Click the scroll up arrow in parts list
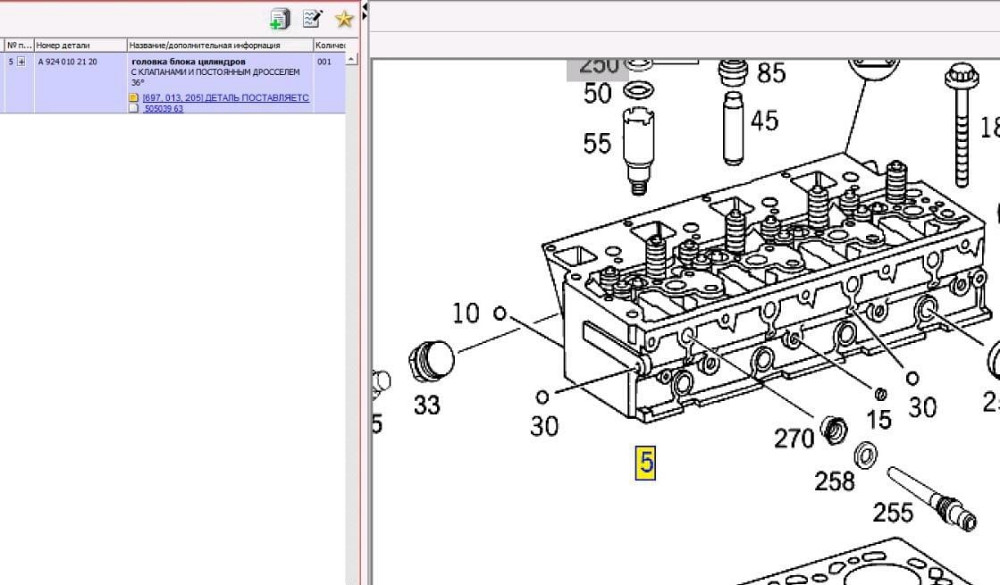This screenshot has height=585, width=1000. [x=351, y=60]
